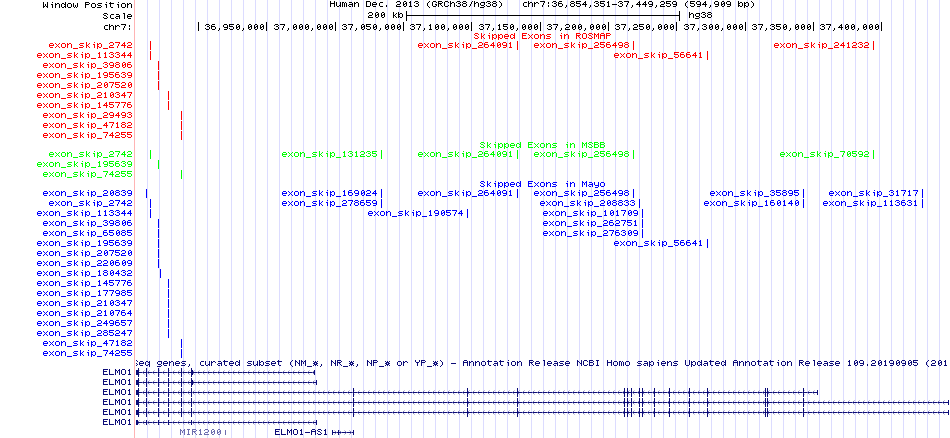This screenshot has height=438, width=950.
Task: Click the exon_skip_190574 feature label
Action: (414, 213)
